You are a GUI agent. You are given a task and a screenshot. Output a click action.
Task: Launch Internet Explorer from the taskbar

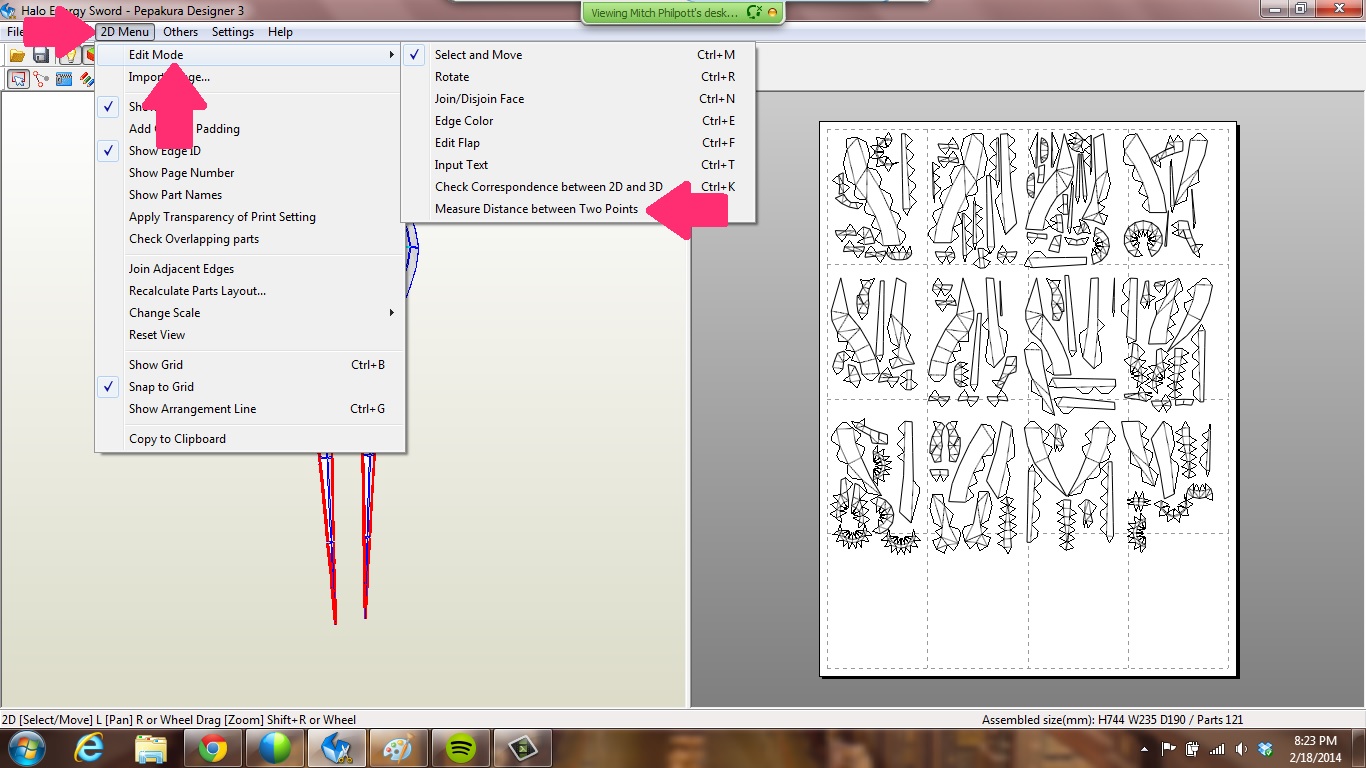[88, 748]
